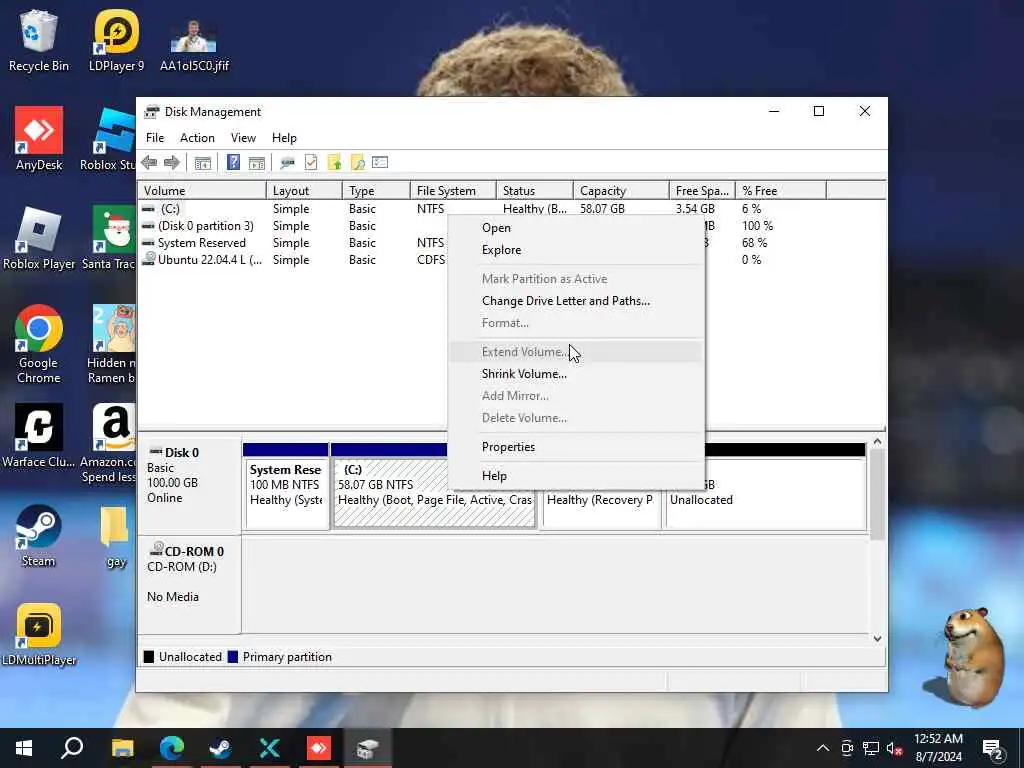Open notification center with 2 notifications
This screenshot has width=1024, height=768.
coord(993,750)
